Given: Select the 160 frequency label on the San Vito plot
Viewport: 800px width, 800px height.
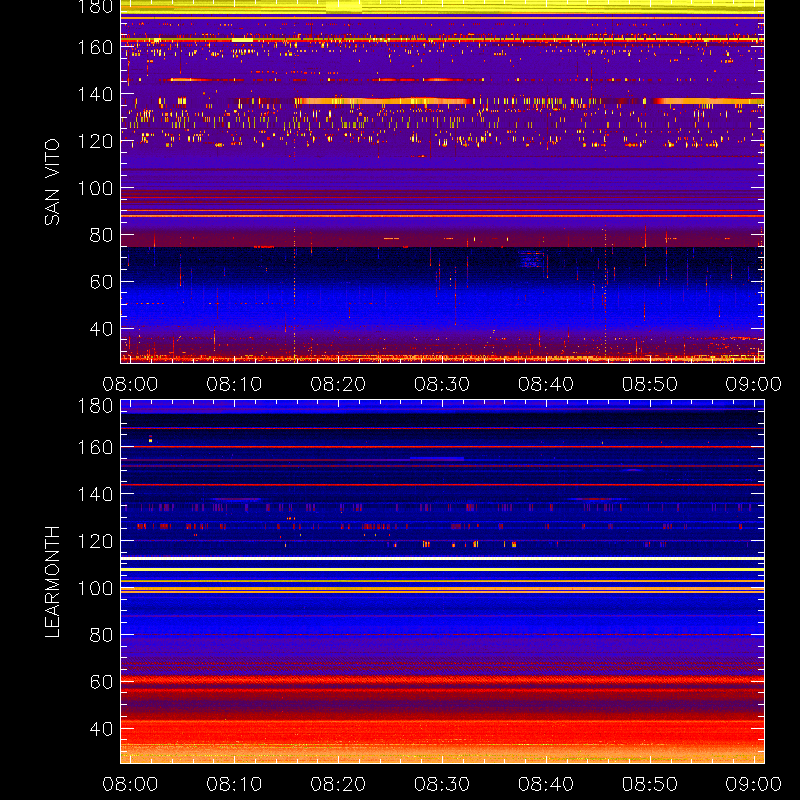Looking at the screenshot, I should click(95, 47).
